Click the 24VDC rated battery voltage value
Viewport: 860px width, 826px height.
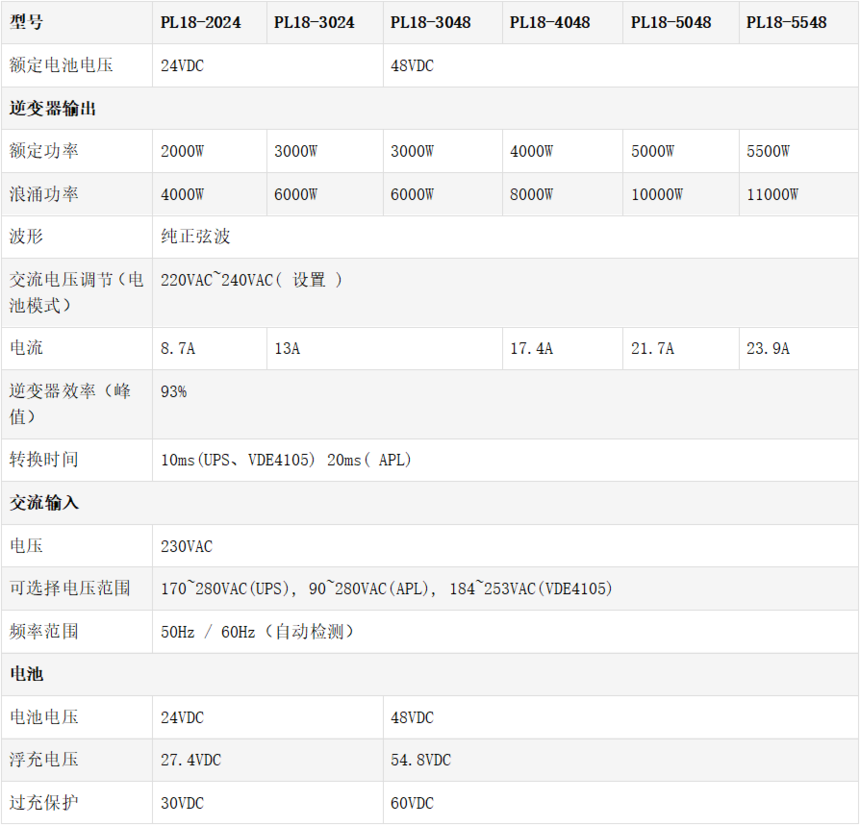tap(182, 66)
